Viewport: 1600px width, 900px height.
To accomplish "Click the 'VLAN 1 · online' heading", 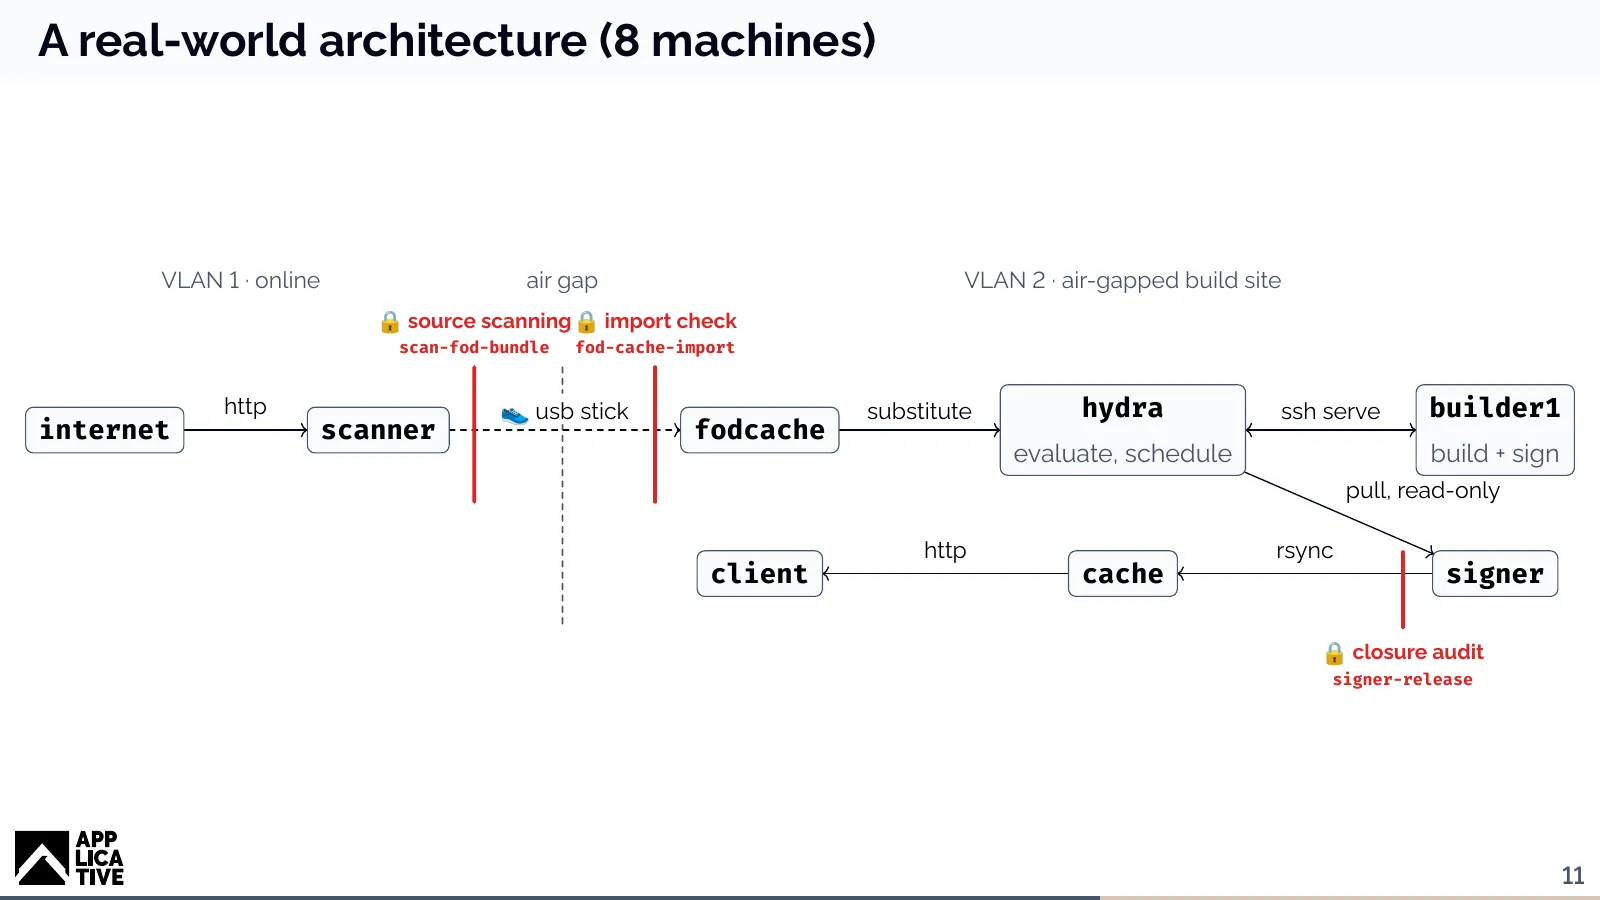I will pyautogui.click(x=241, y=280).
